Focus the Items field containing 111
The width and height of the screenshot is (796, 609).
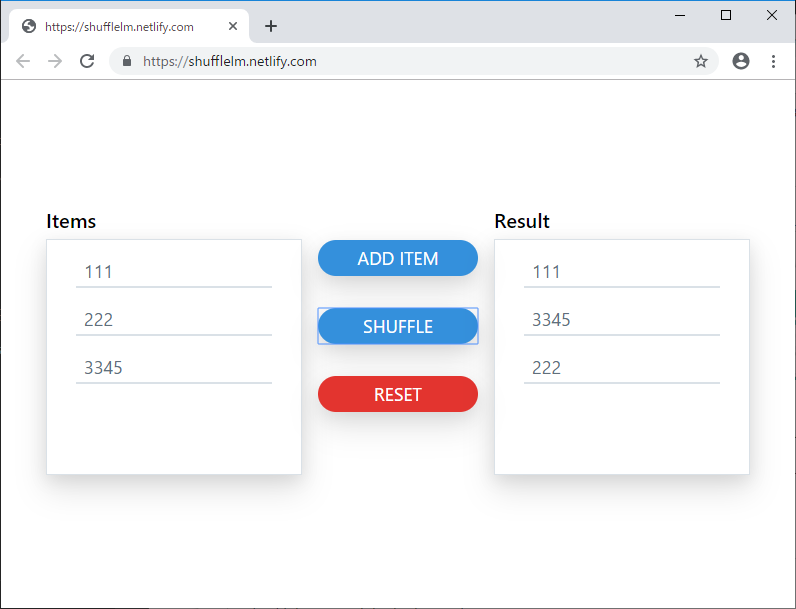coord(174,272)
